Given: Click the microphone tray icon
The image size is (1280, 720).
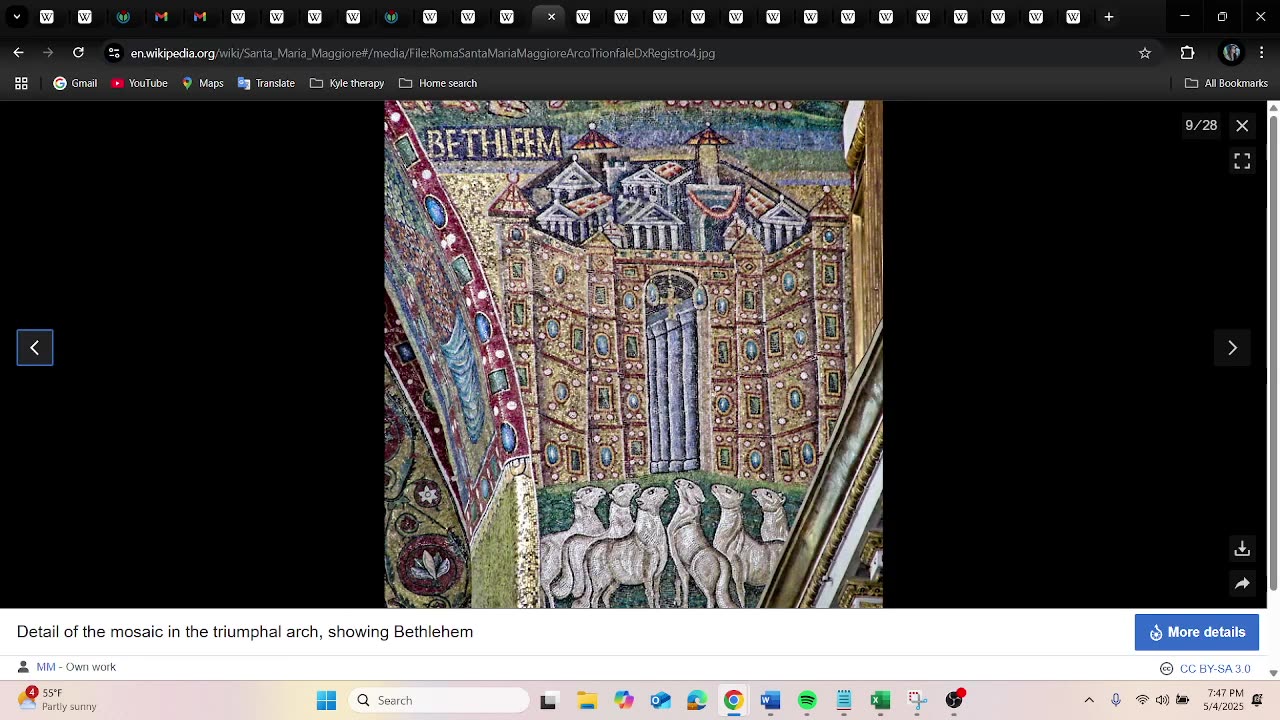Looking at the screenshot, I should 1116,700.
